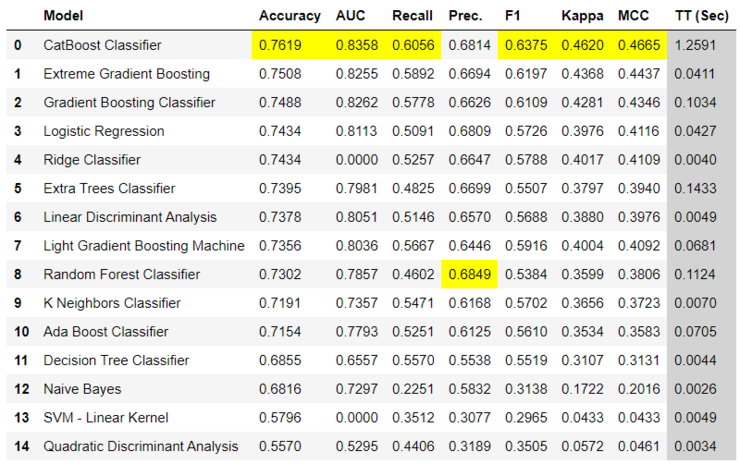Select the Random Forest Classifier model name
The height and width of the screenshot is (464, 740).
tap(116, 274)
